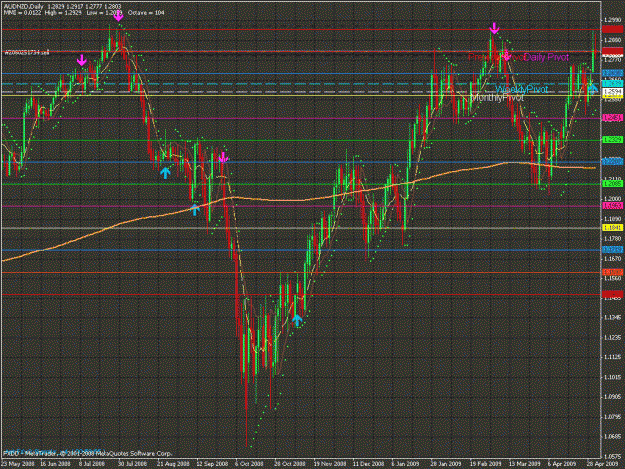Viewport: 625px width, 469px height.
Task: Click the 1.1235 value on the price axis
Action: point(613,338)
